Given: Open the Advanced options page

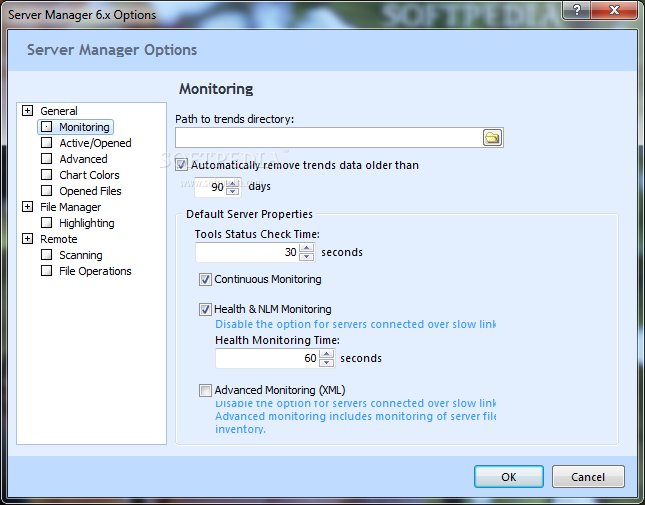Looking at the screenshot, I should coord(83,159).
